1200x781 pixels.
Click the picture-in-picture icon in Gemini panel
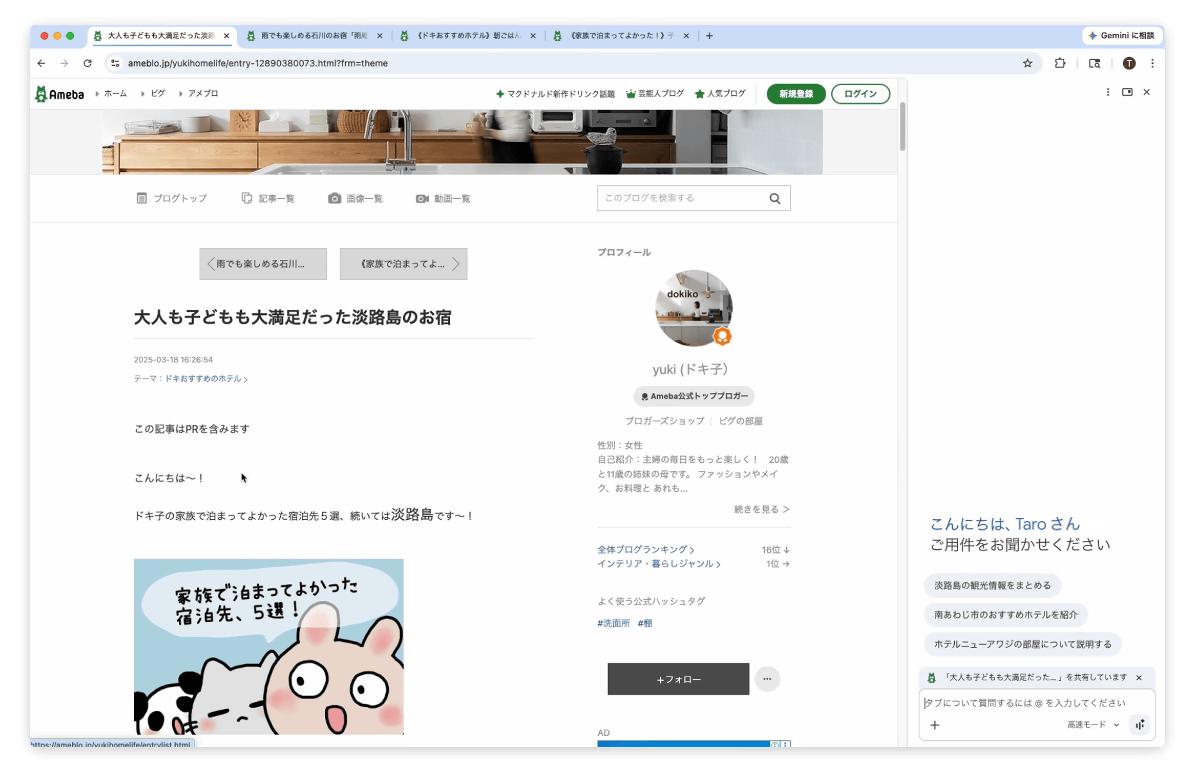point(1127,92)
